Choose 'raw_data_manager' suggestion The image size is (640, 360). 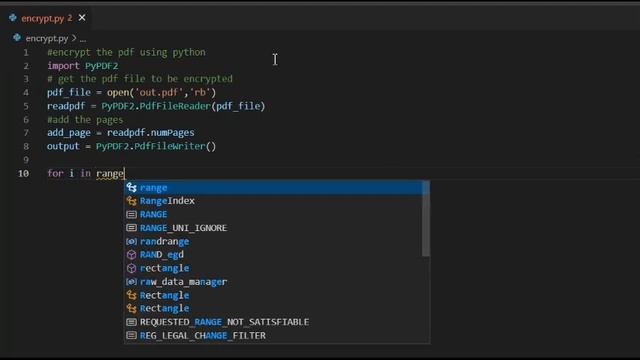click(x=274, y=282)
